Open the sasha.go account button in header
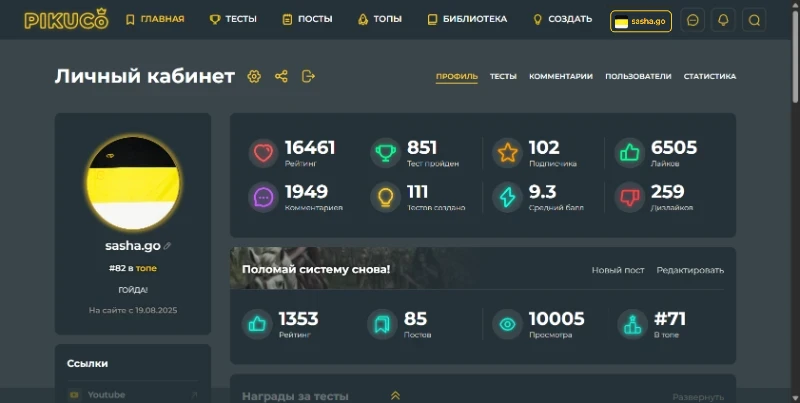 (x=641, y=21)
